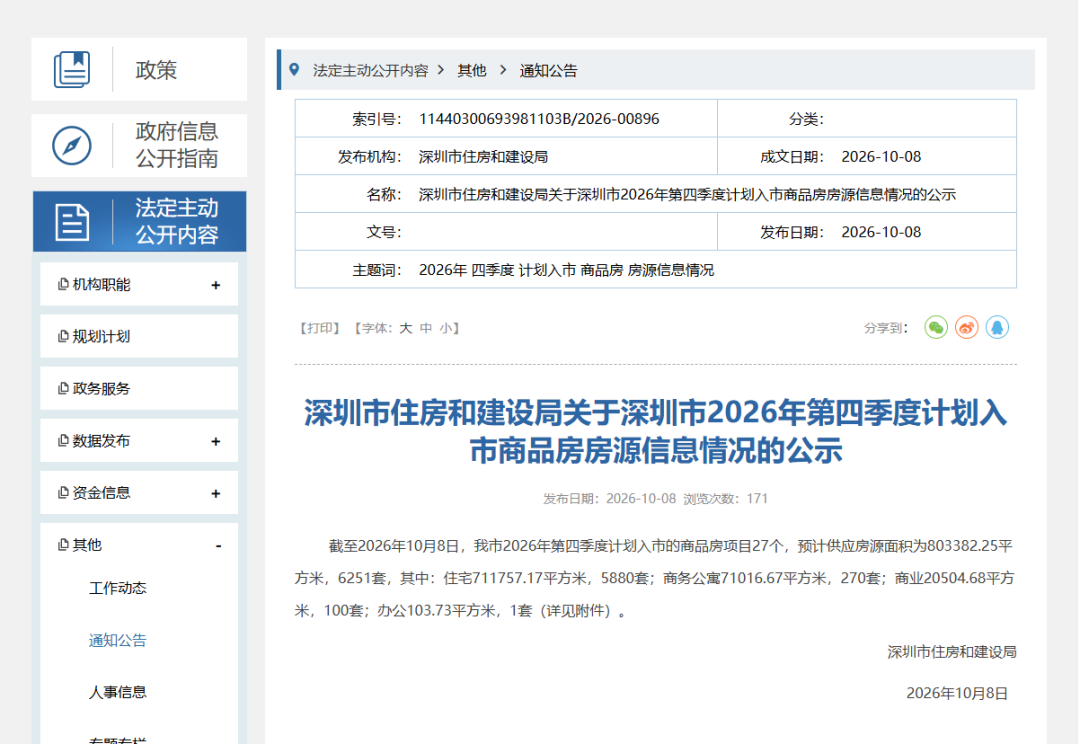Viewport: 1080px width, 744px height.
Task: Click the 发布日期 table value 2026-10-08
Action: [x=881, y=232]
